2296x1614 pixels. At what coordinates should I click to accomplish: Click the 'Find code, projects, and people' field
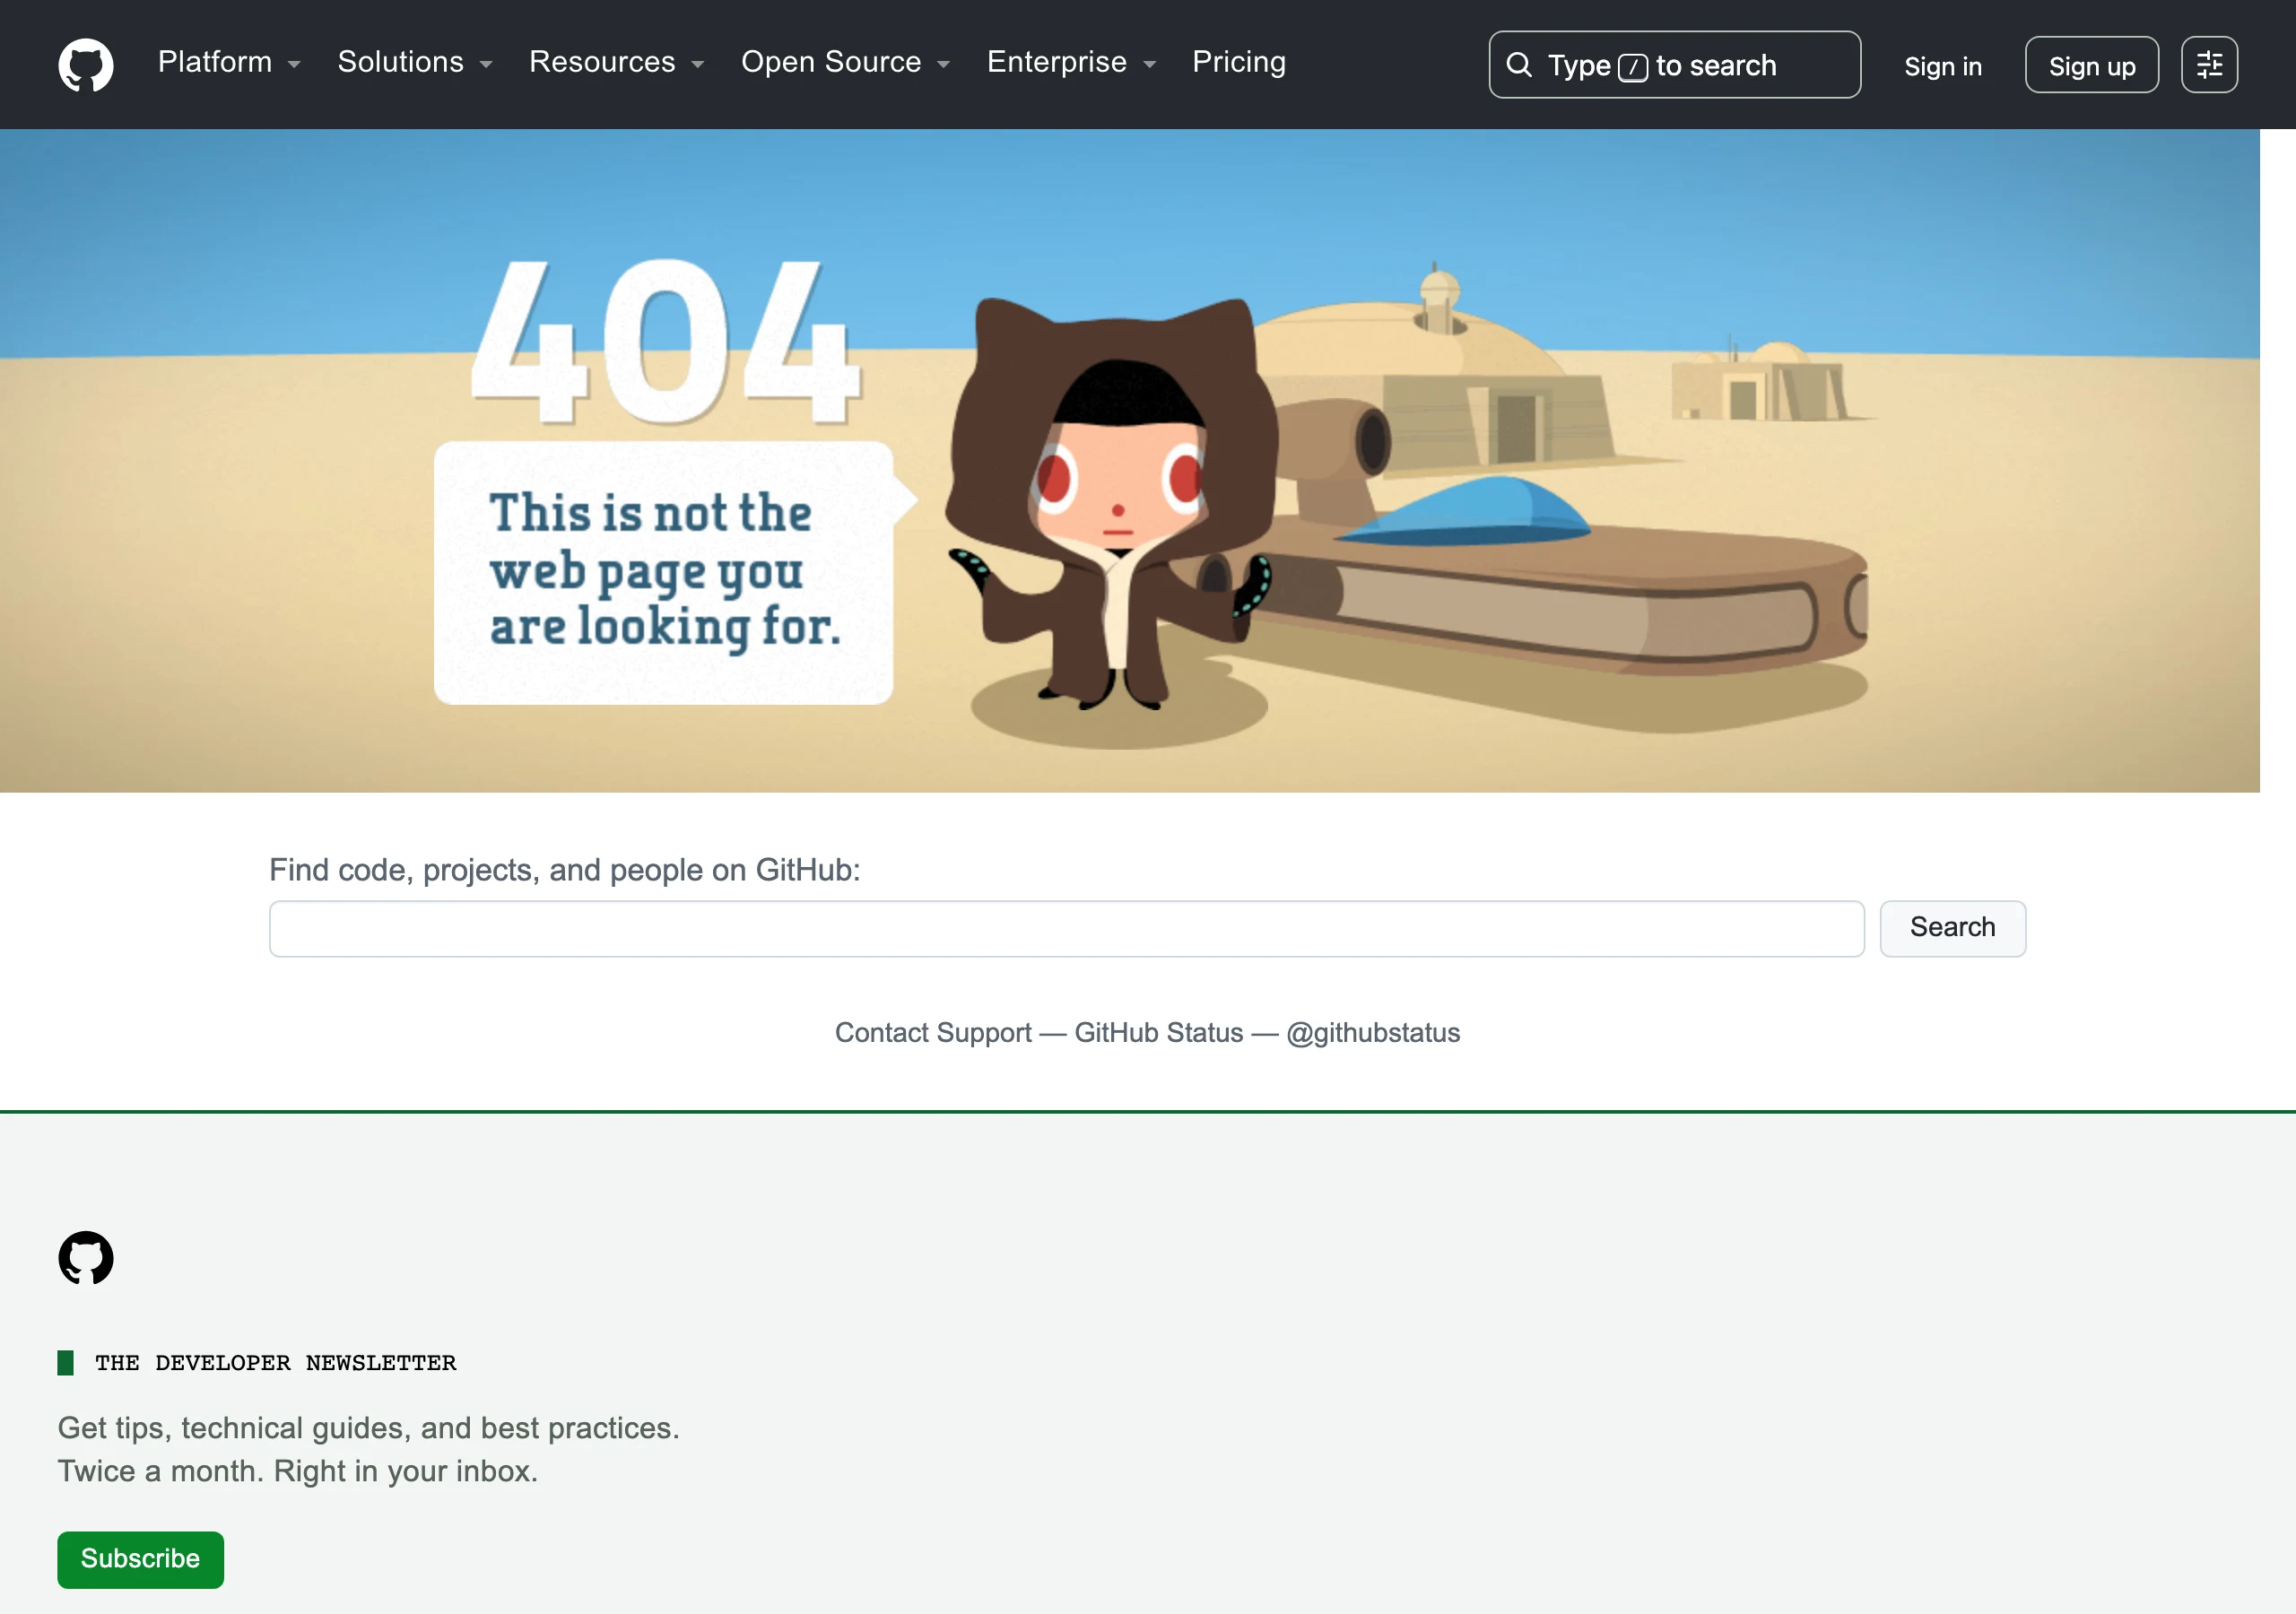(x=1067, y=929)
